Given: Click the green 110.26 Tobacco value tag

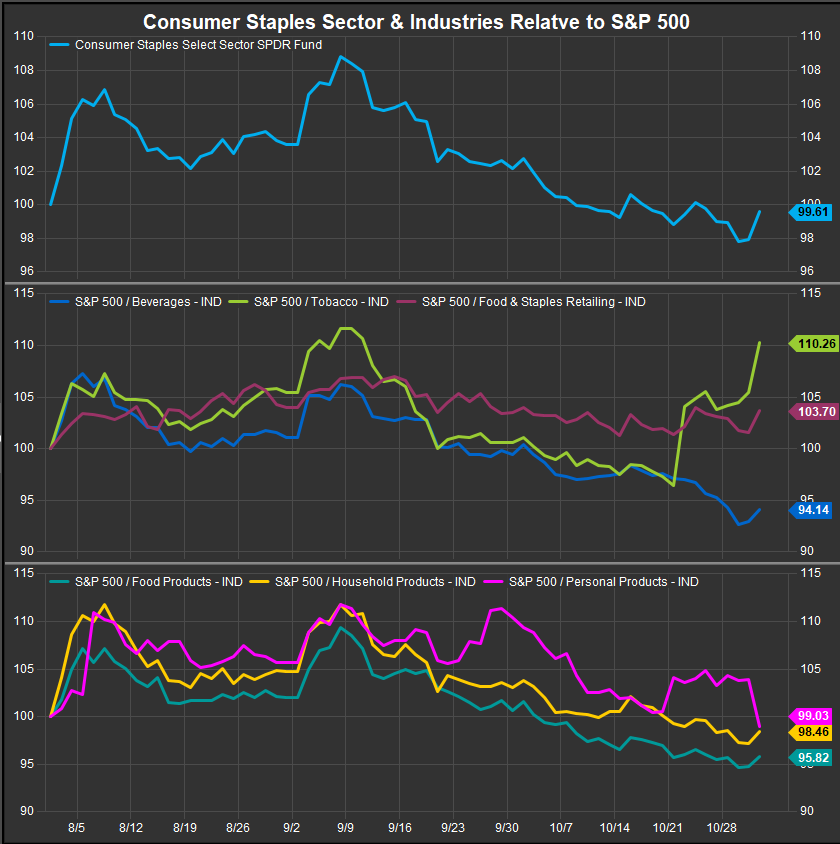Looking at the screenshot, I should [813, 343].
